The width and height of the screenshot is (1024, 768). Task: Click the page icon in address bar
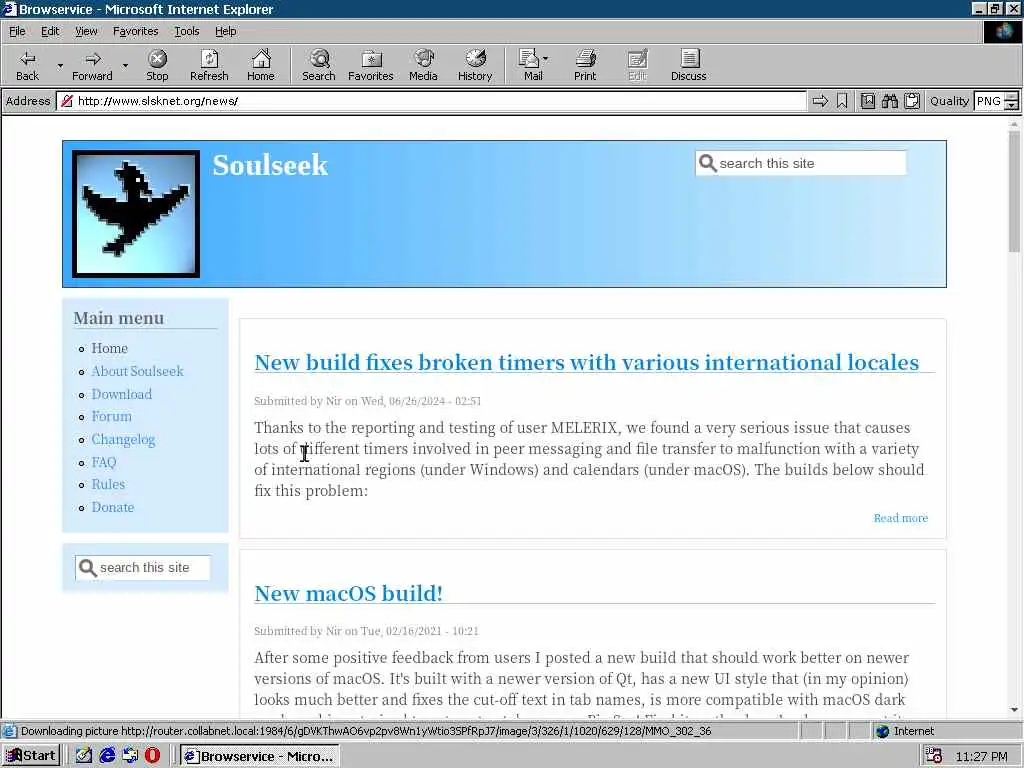tap(66, 101)
